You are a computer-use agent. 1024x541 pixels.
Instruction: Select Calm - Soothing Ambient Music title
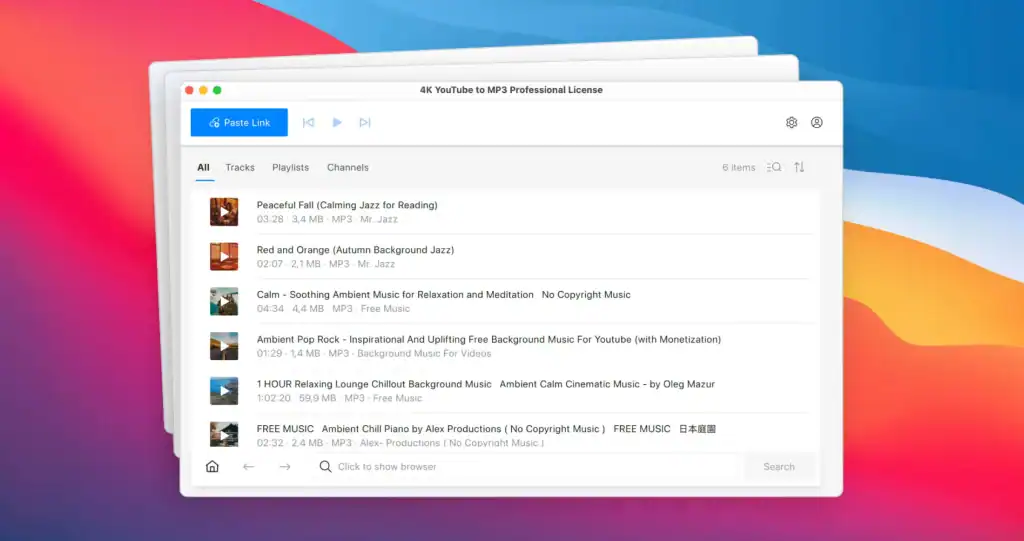(443, 295)
